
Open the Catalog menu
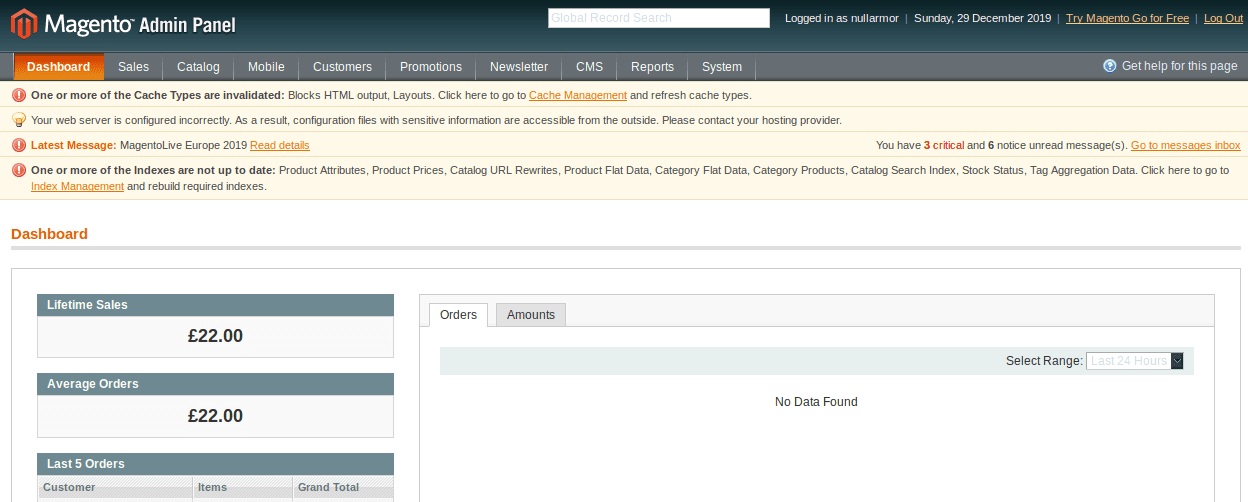[x=198, y=67]
